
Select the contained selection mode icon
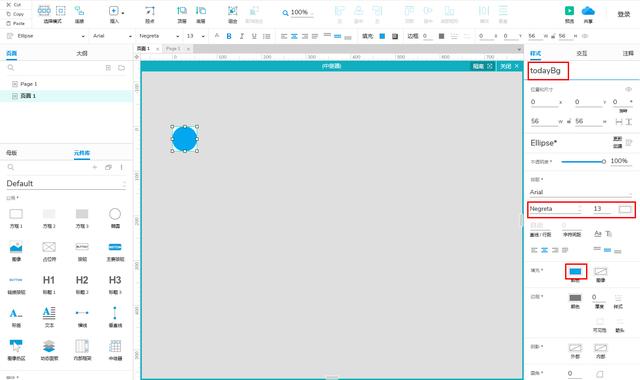(60, 11)
